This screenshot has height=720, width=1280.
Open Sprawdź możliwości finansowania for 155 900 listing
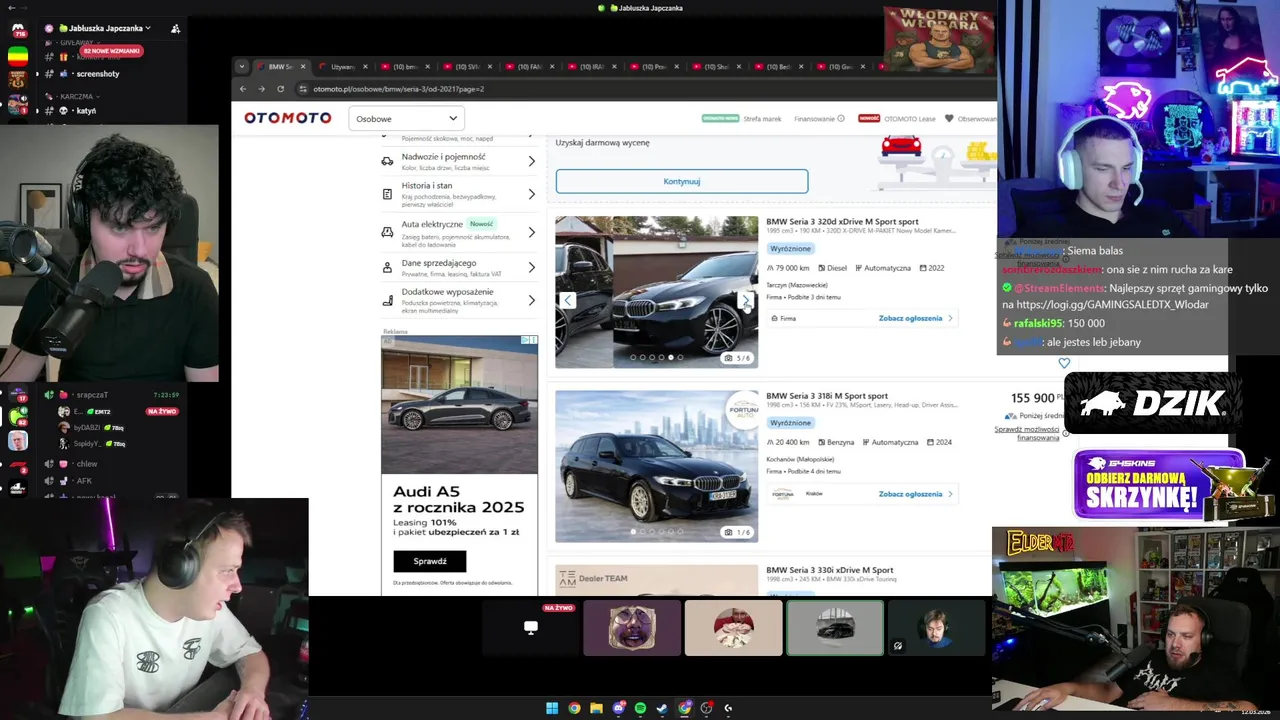1027,433
